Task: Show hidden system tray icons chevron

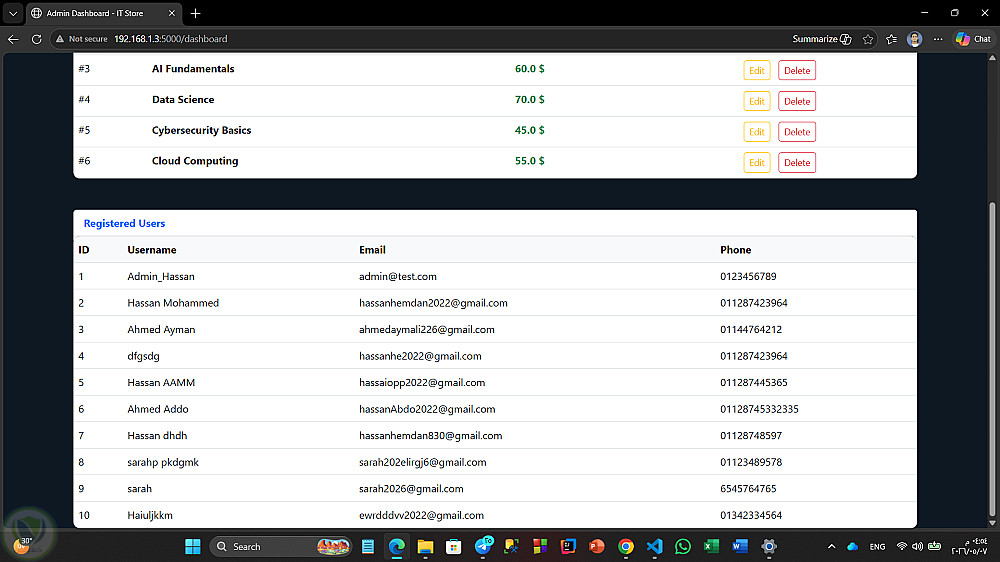Action: [831, 546]
